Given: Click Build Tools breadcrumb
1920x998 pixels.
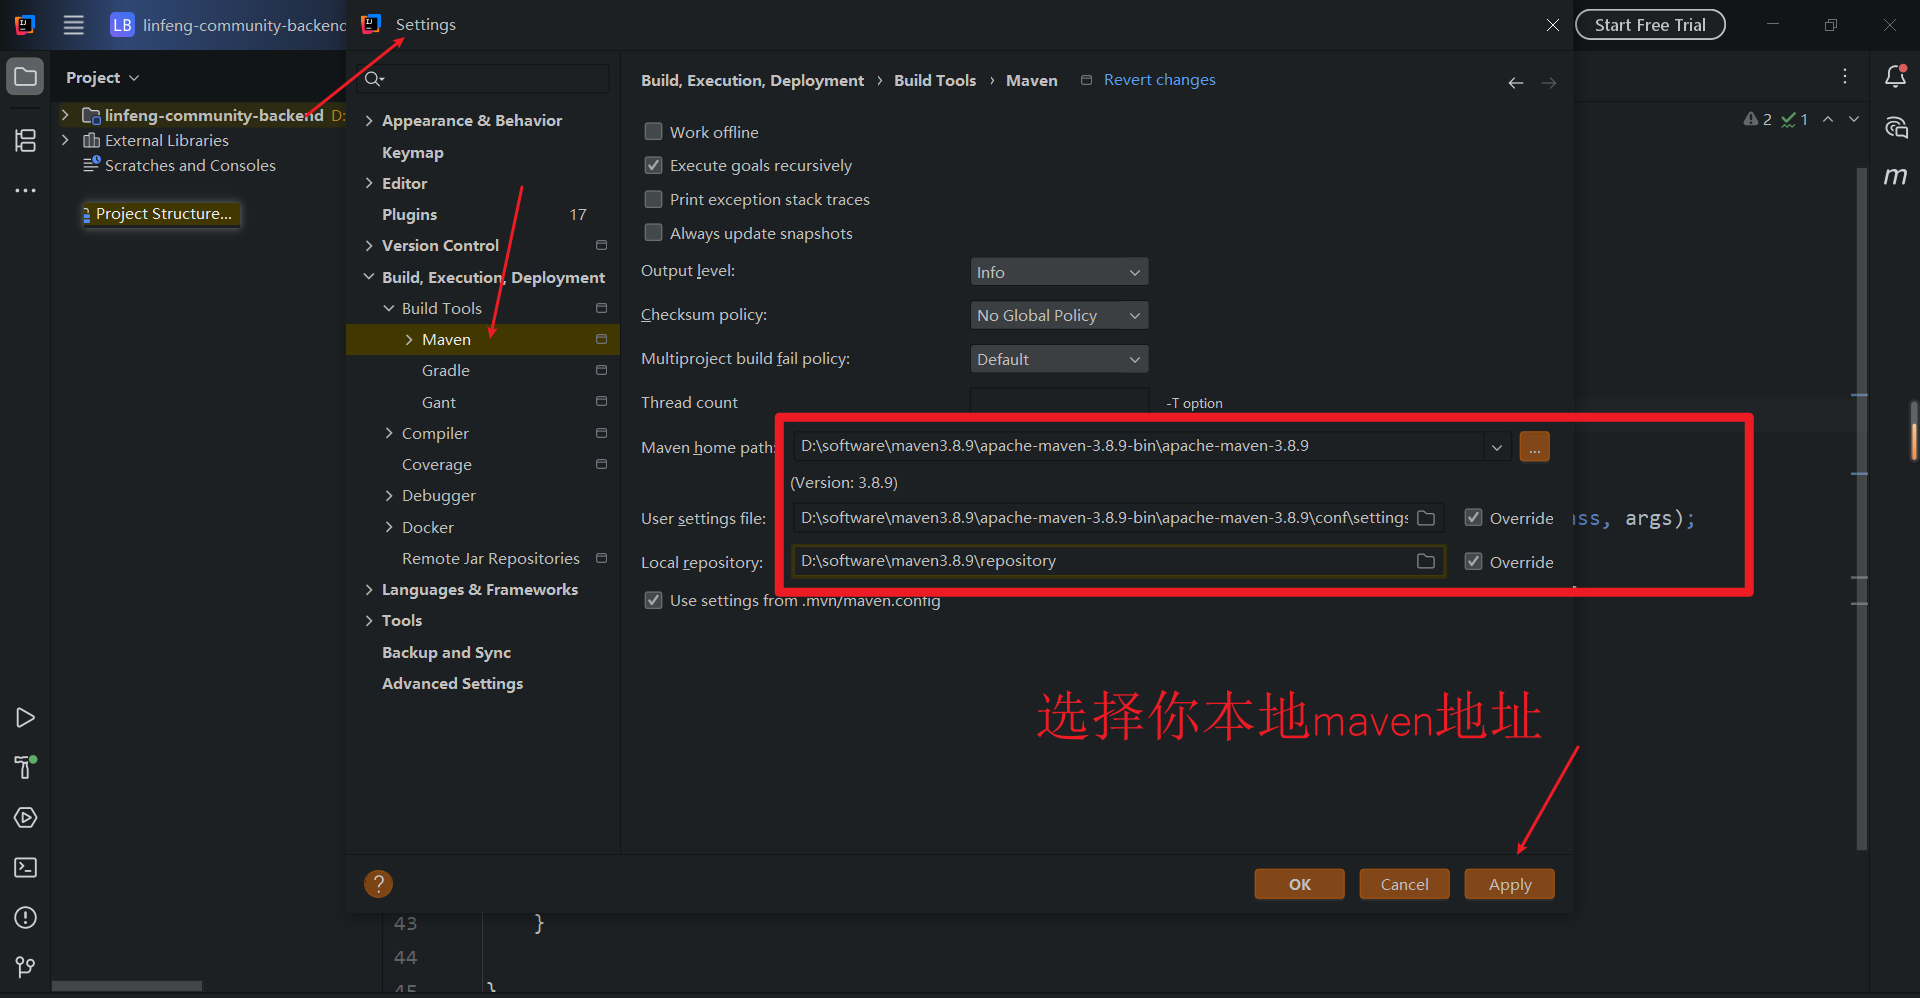Looking at the screenshot, I should click(935, 80).
